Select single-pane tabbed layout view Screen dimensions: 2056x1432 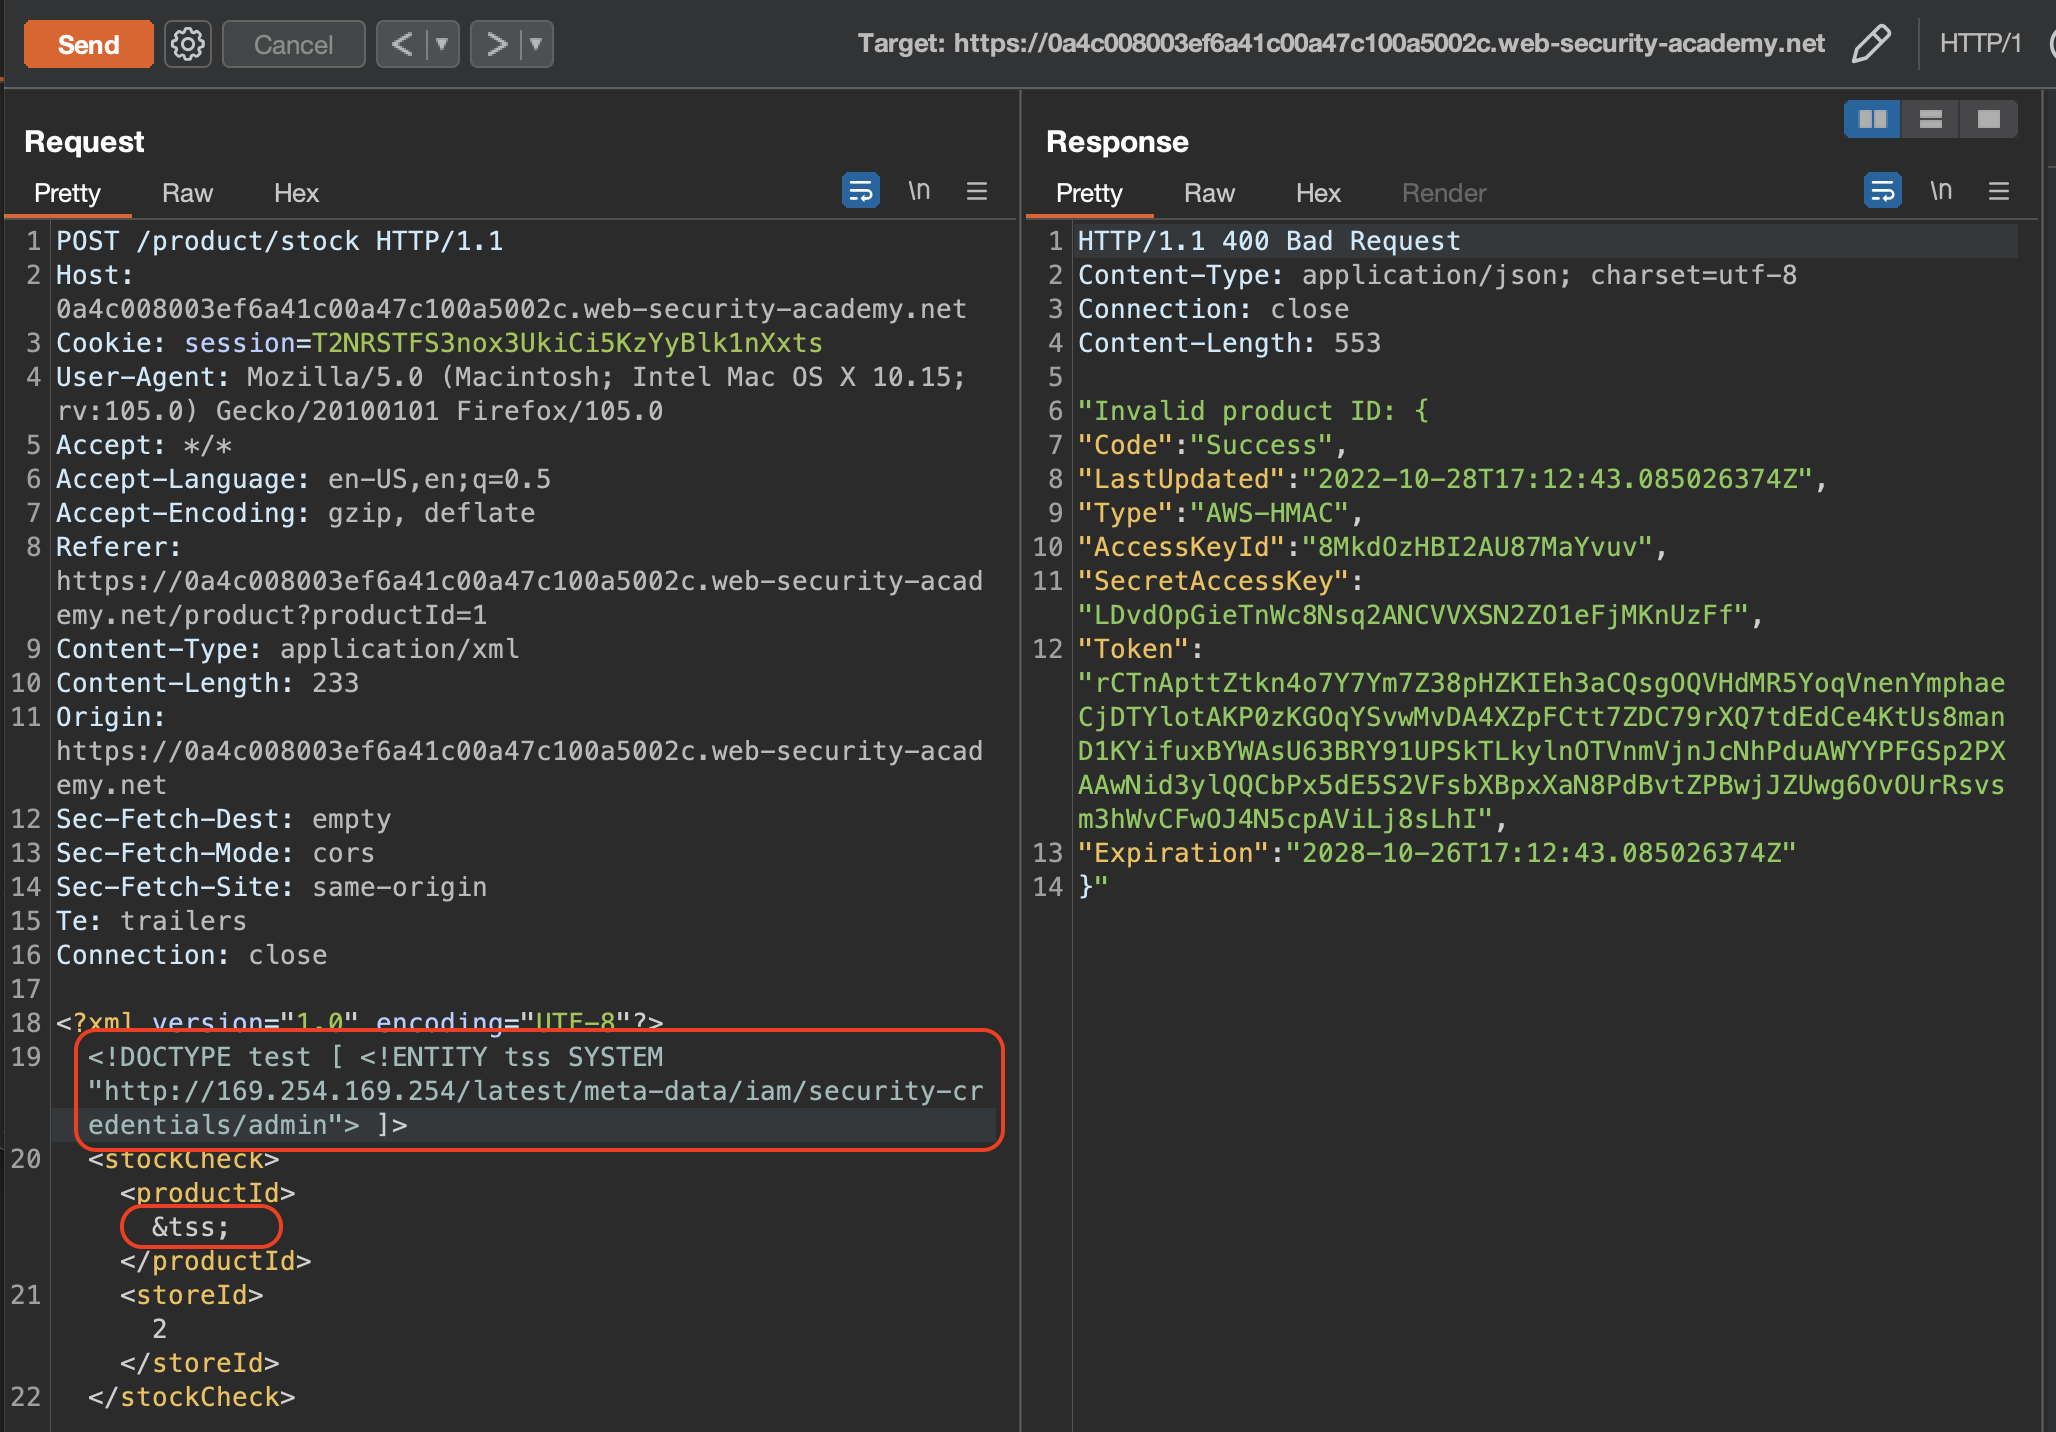(x=1989, y=120)
